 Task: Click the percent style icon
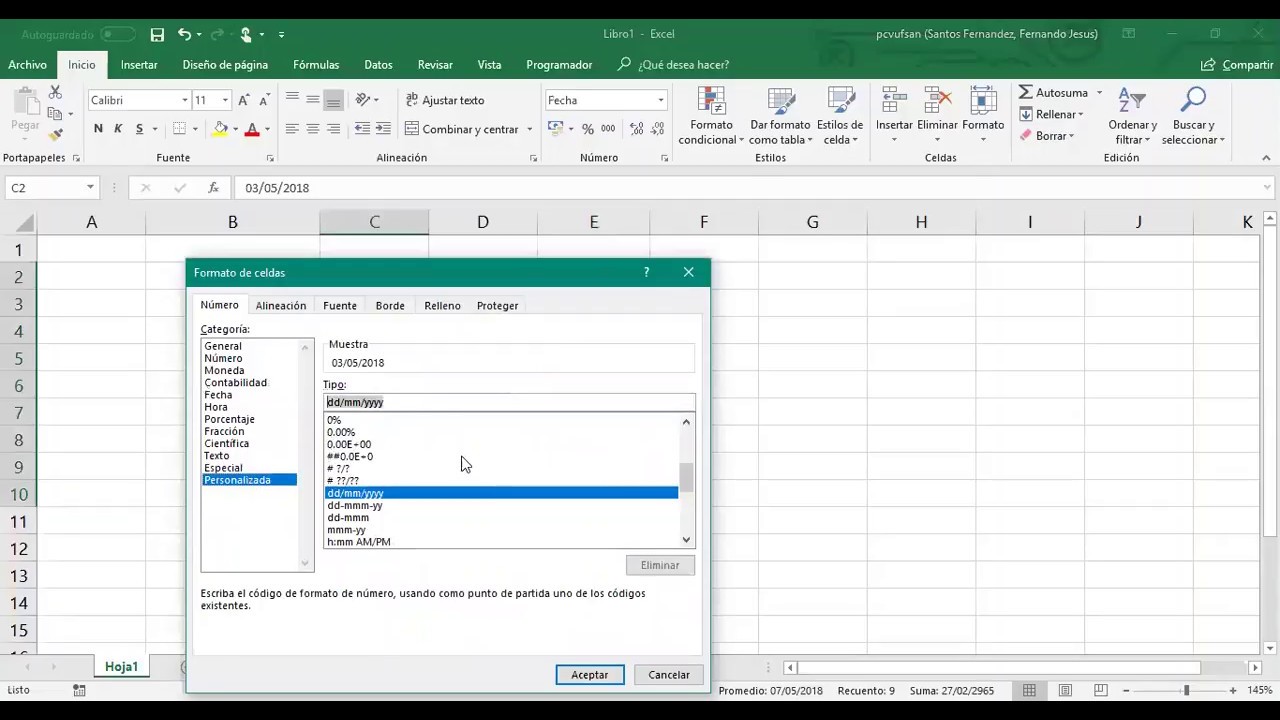point(588,129)
